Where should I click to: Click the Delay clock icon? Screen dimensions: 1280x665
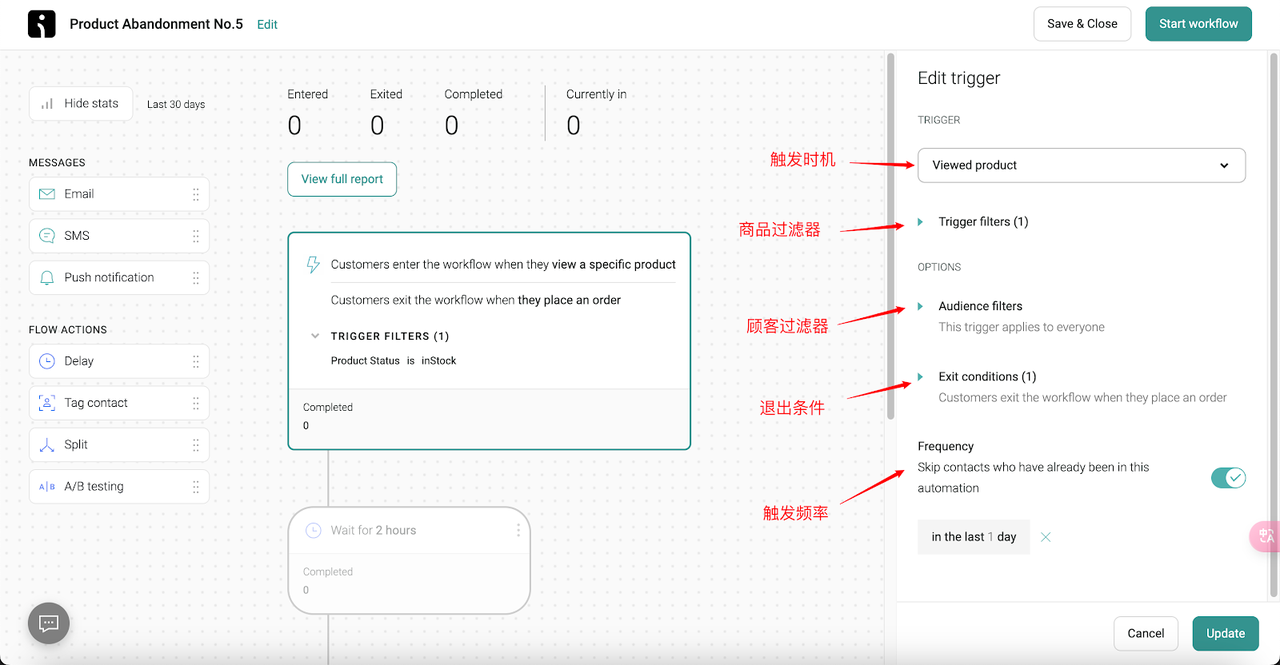(47, 361)
